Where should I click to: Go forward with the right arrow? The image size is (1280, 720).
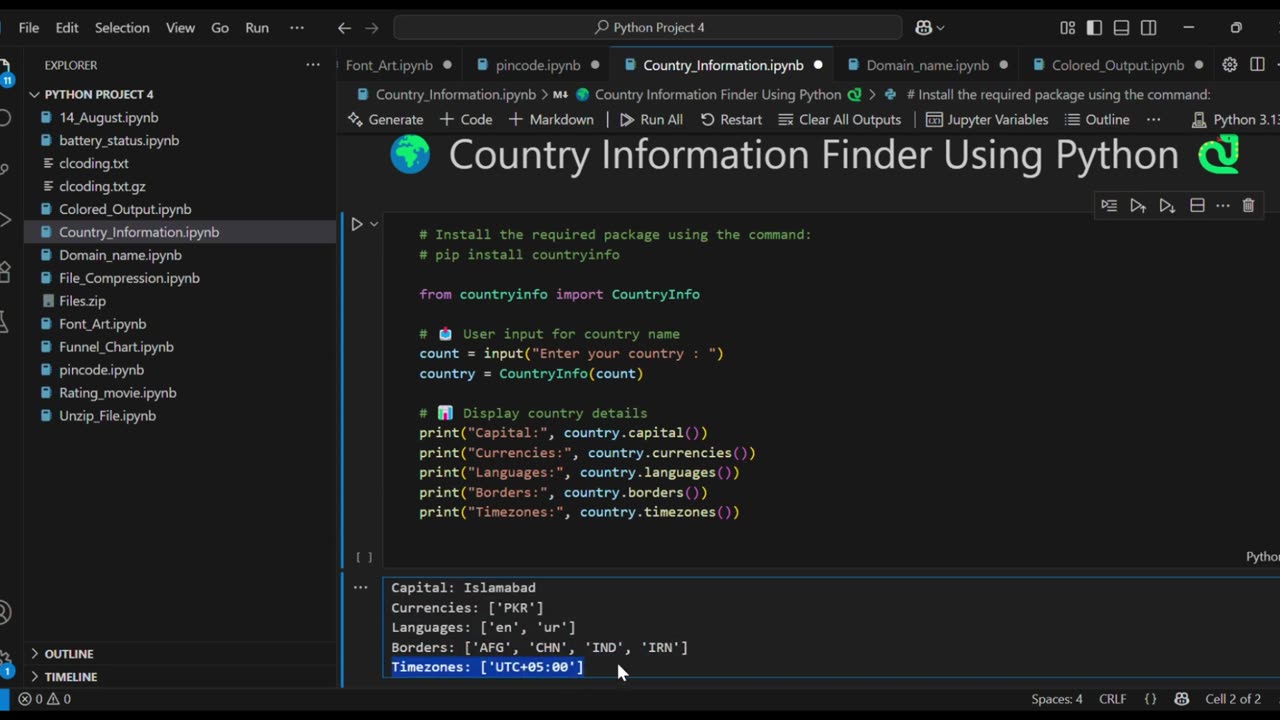[x=372, y=28]
